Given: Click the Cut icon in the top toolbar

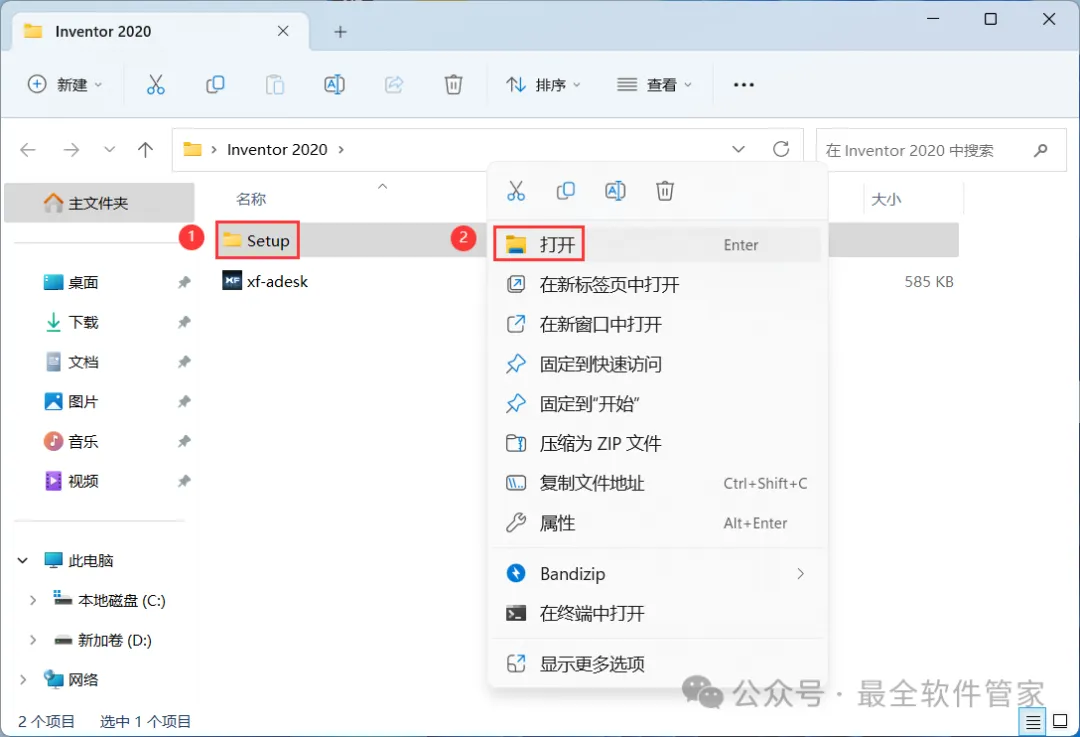Looking at the screenshot, I should (156, 85).
